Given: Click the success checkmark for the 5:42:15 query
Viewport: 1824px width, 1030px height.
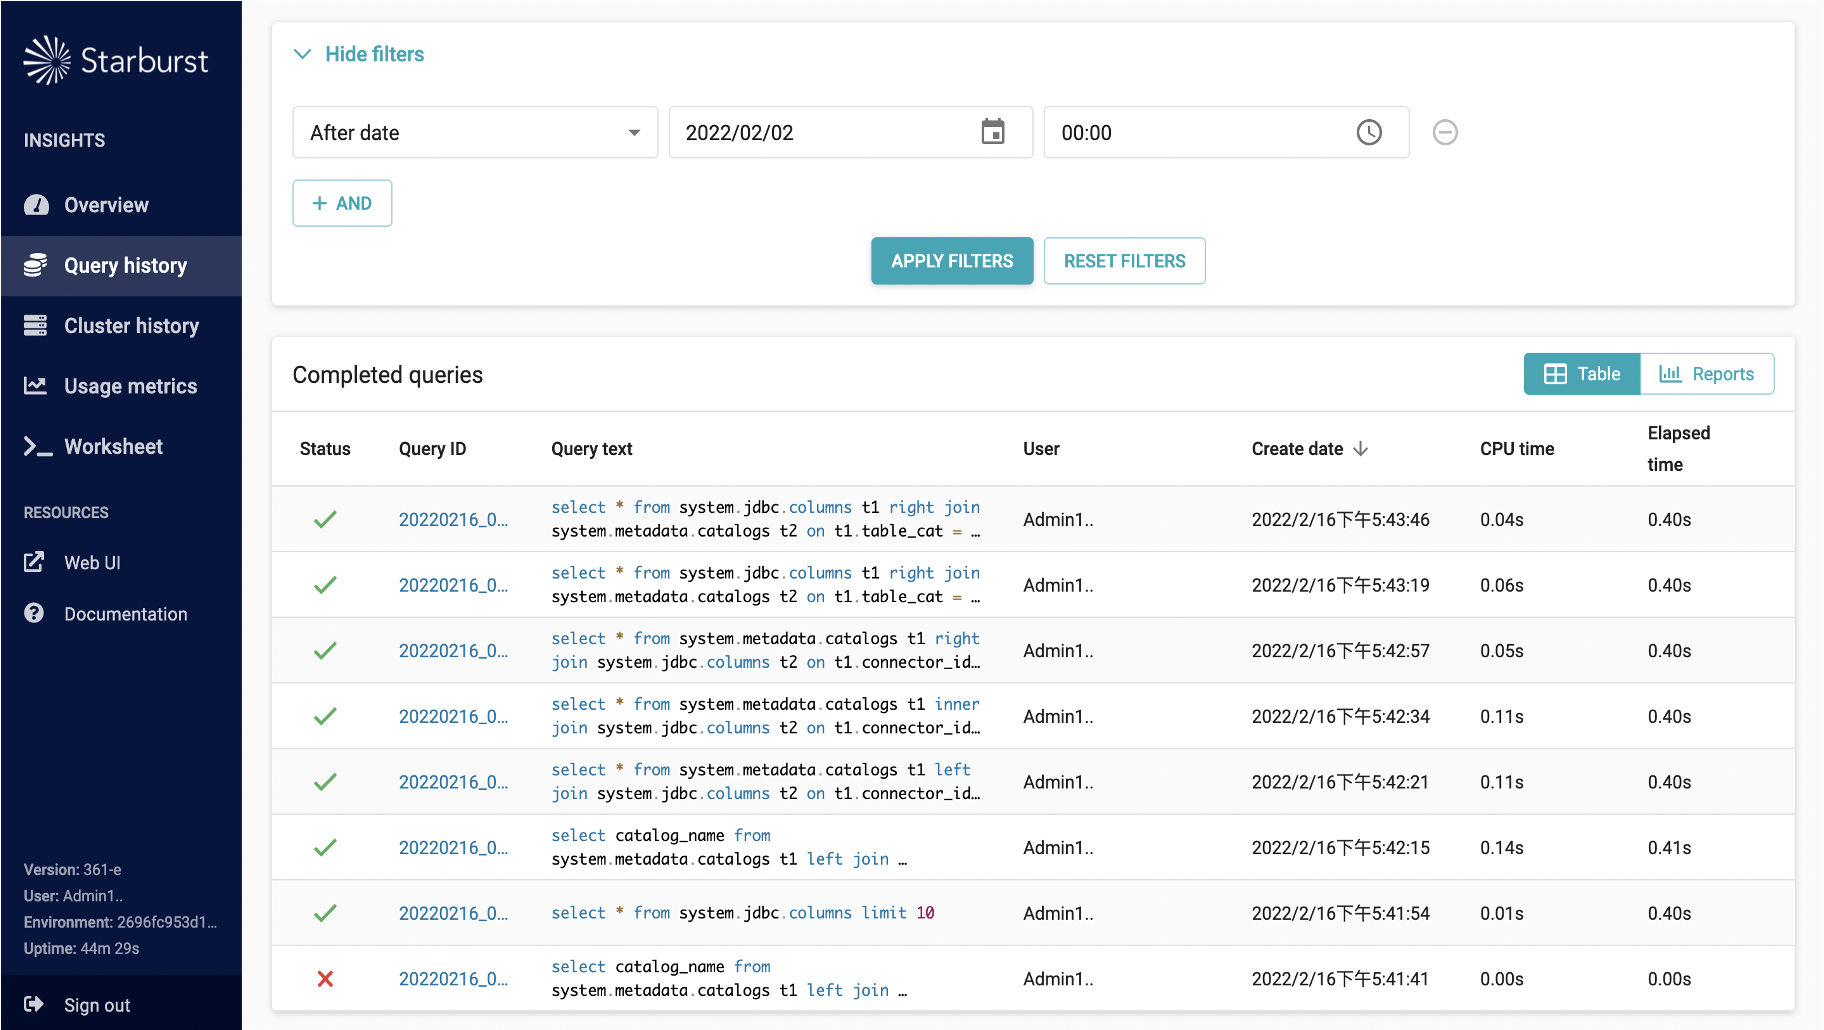Looking at the screenshot, I should 325,848.
